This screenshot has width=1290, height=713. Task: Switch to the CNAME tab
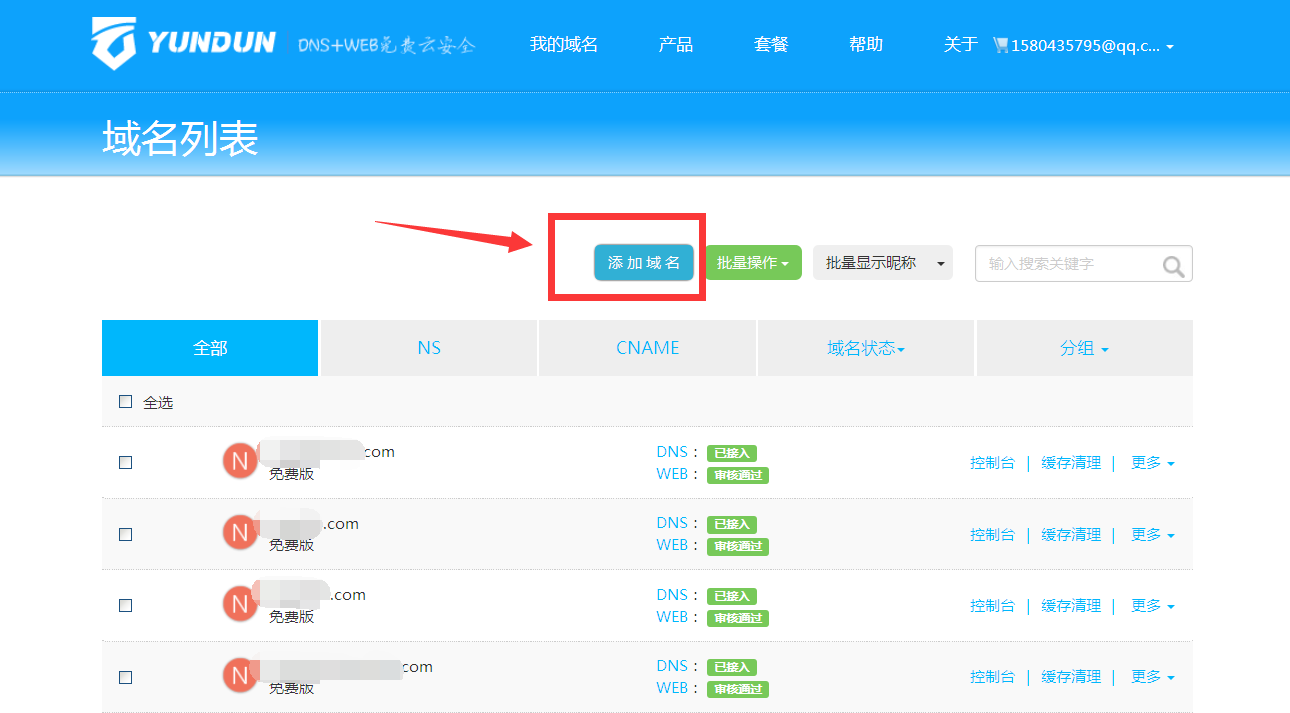(x=647, y=348)
